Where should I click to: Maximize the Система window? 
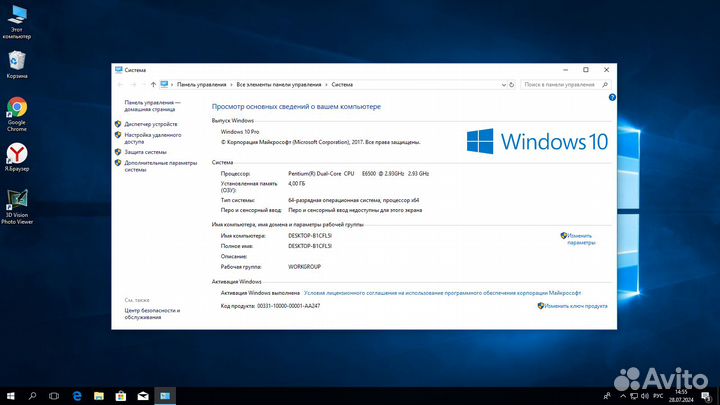(586, 70)
